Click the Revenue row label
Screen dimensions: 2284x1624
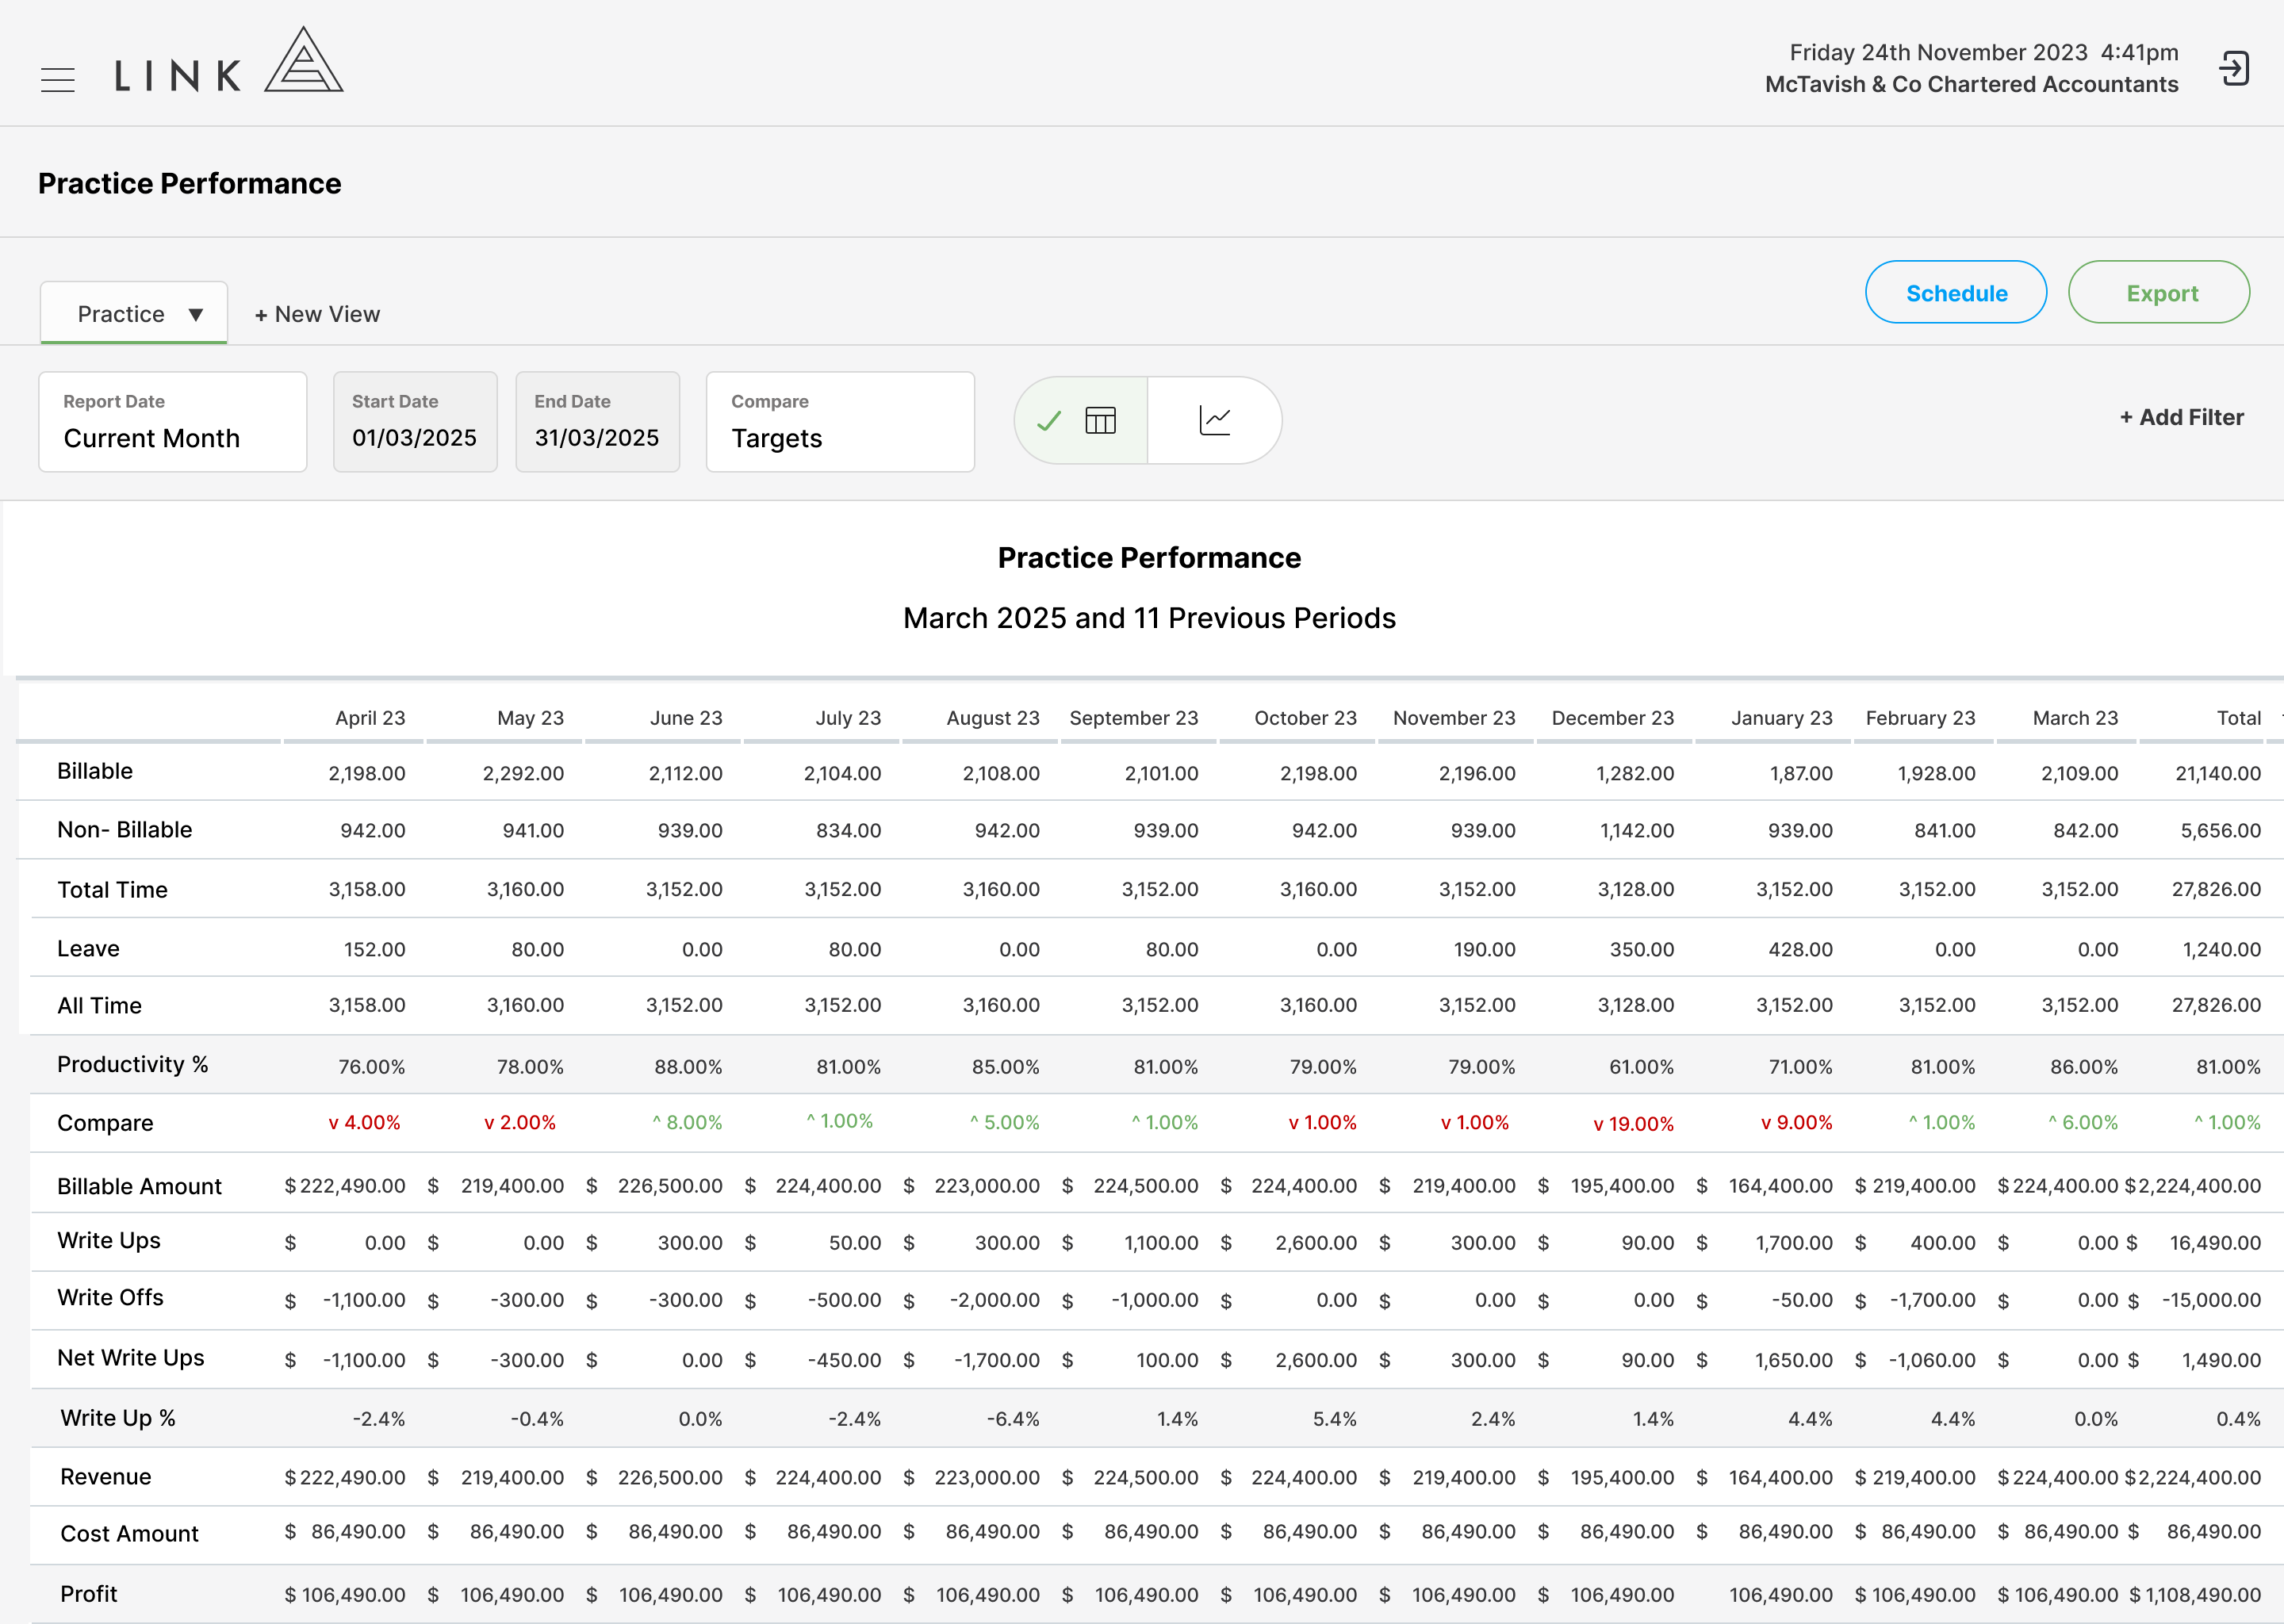[x=106, y=1477]
